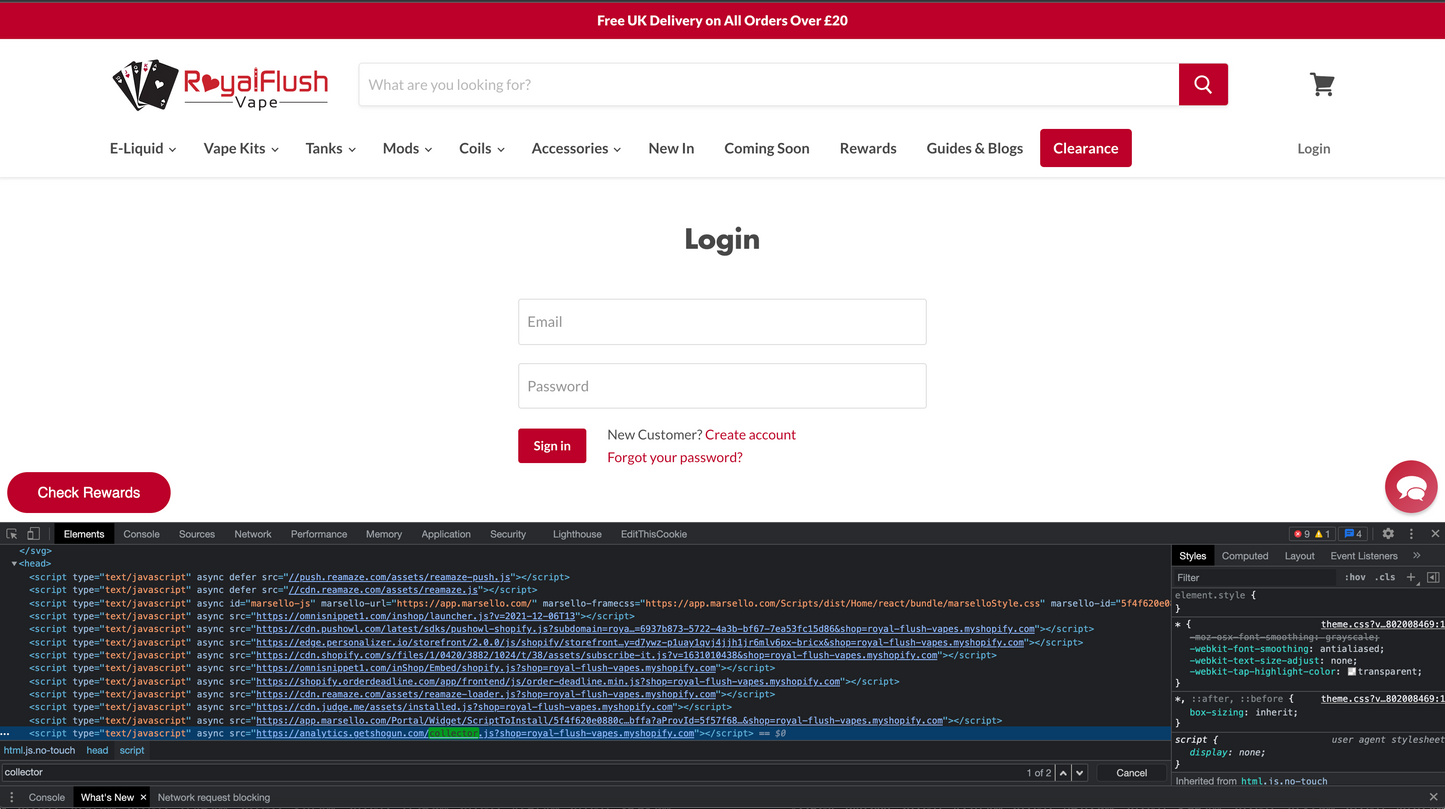
Task: Expand the Accessories dropdown
Action: [x=577, y=148]
